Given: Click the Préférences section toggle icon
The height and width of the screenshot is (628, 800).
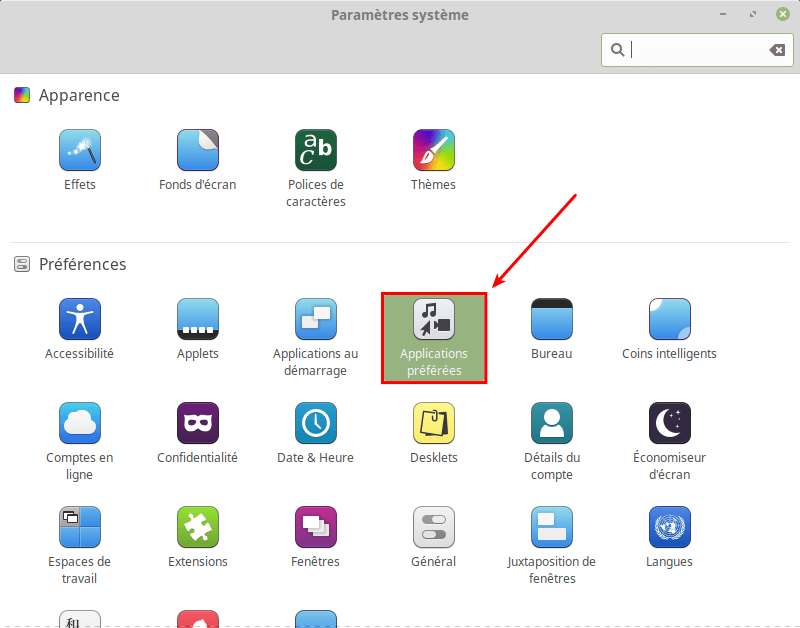Looking at the screenshot, I should click(x=22, y=264).
